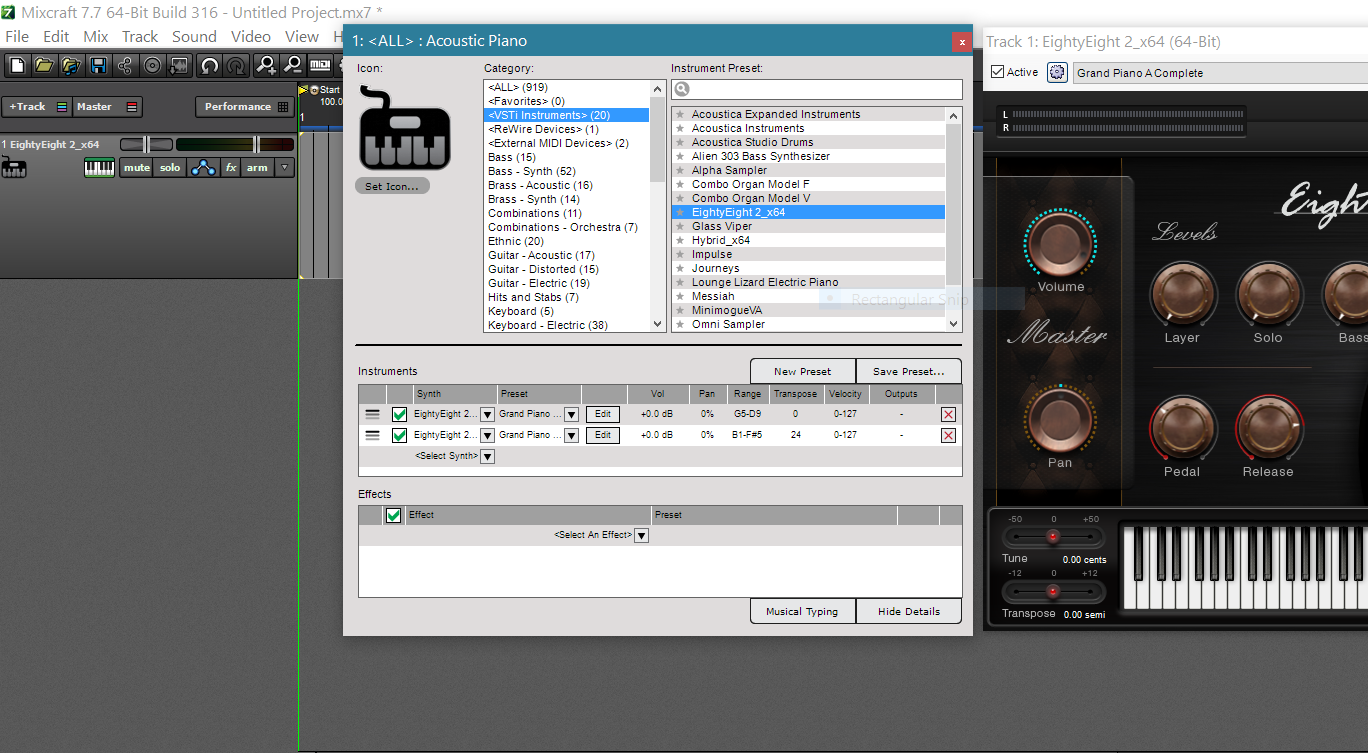Click the Zoom In magnifier icon
The height and width of the screenshot is (753, 1368).
(x=266, y=66)
